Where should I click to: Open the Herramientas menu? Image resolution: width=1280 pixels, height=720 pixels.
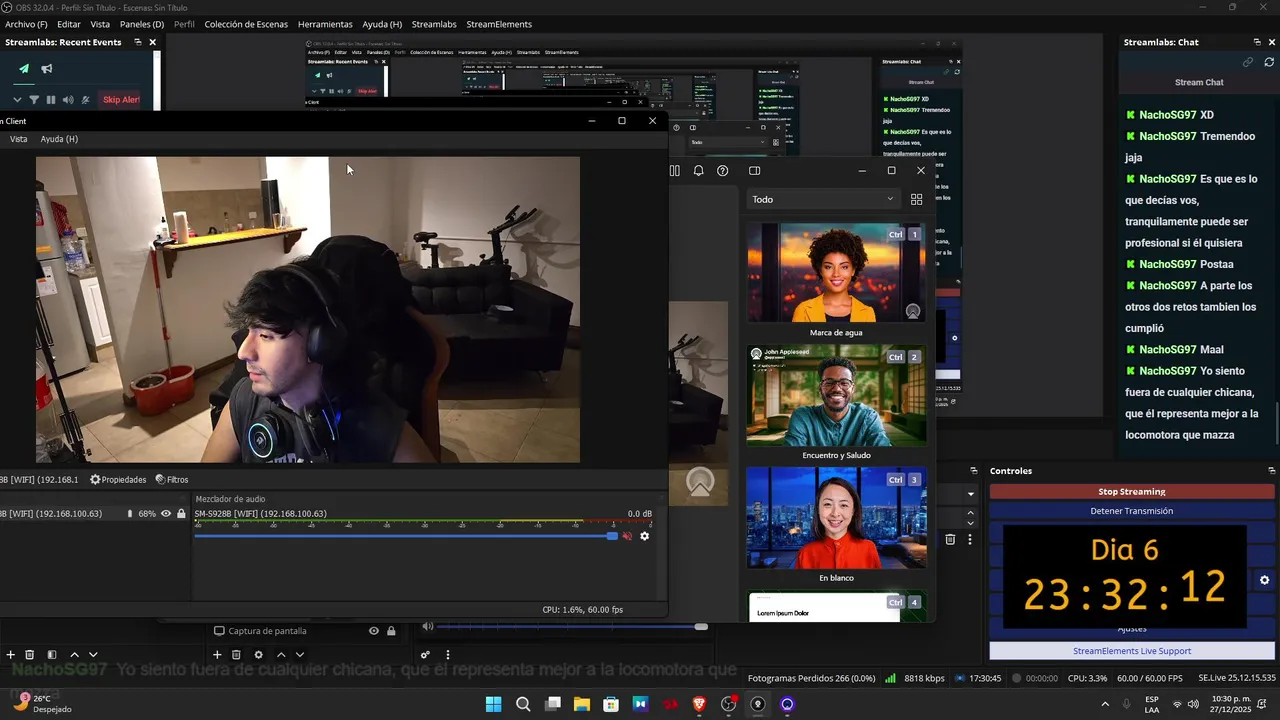pos(325,24)
